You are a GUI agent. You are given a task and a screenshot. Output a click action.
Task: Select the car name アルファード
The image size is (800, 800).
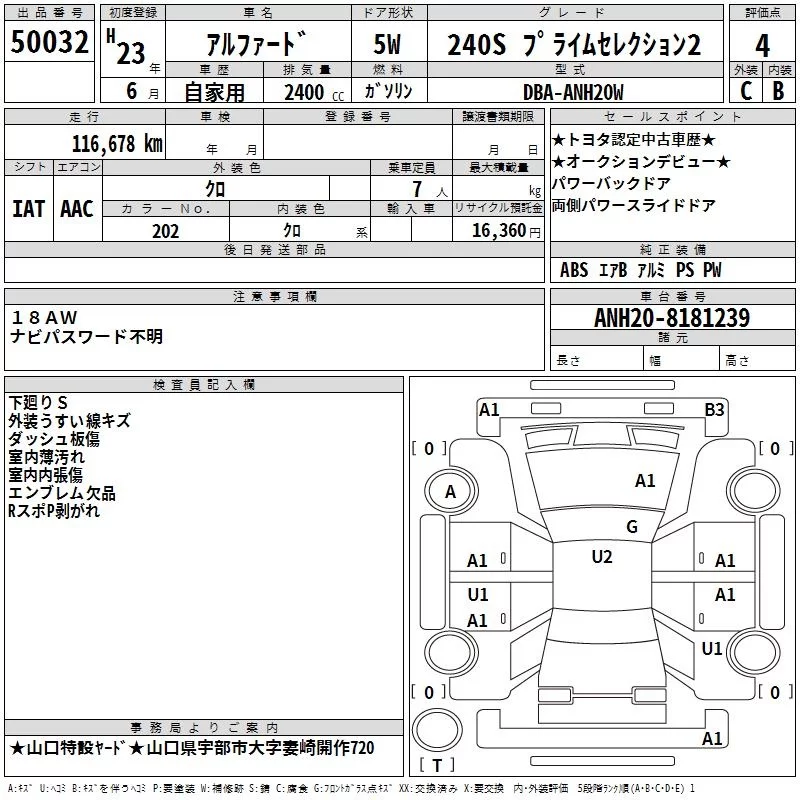click(257, 43)
